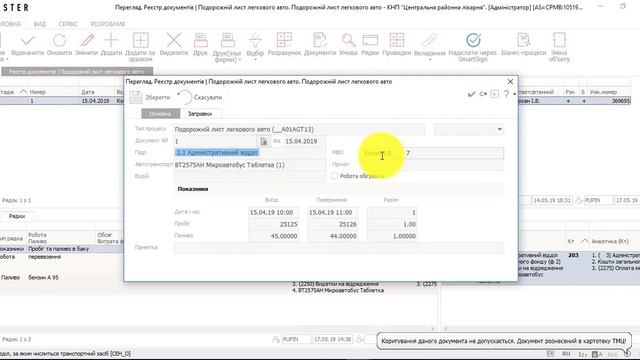Click the Паливо departure value 45.00000
The image size is (640, 360).
(x=273, y=236)
